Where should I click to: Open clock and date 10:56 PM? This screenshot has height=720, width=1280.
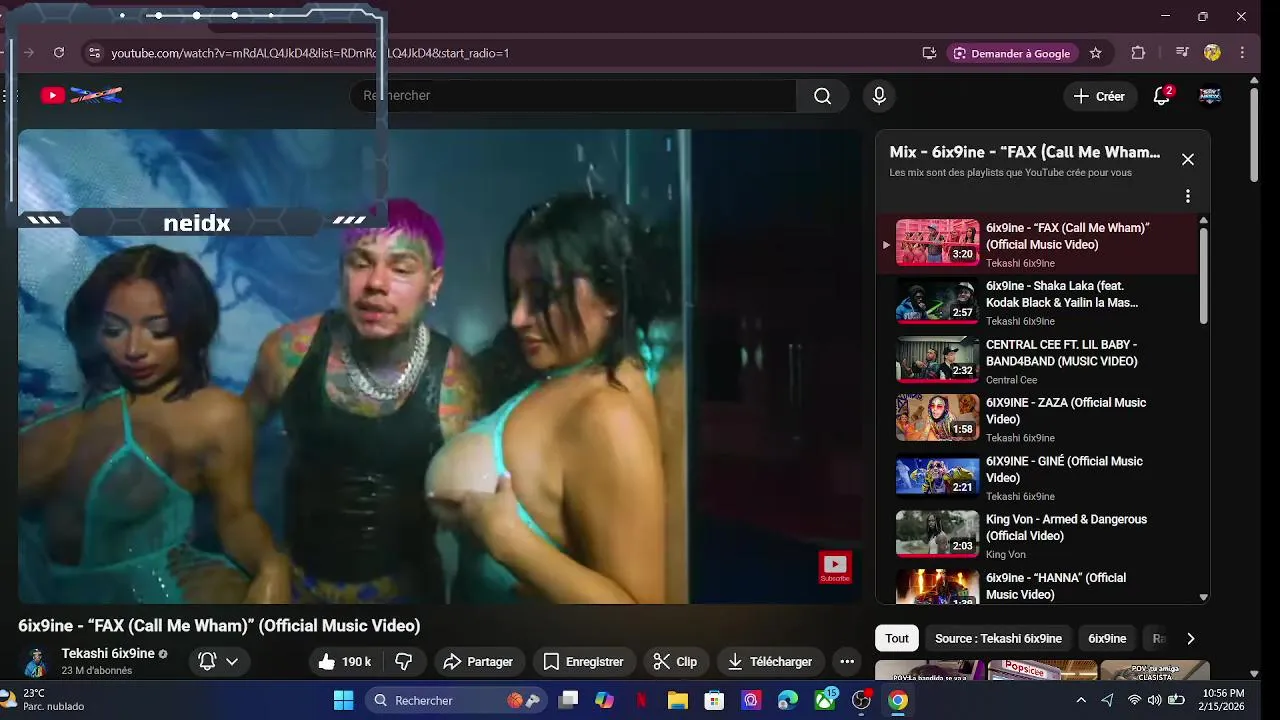pos(1224,700)
